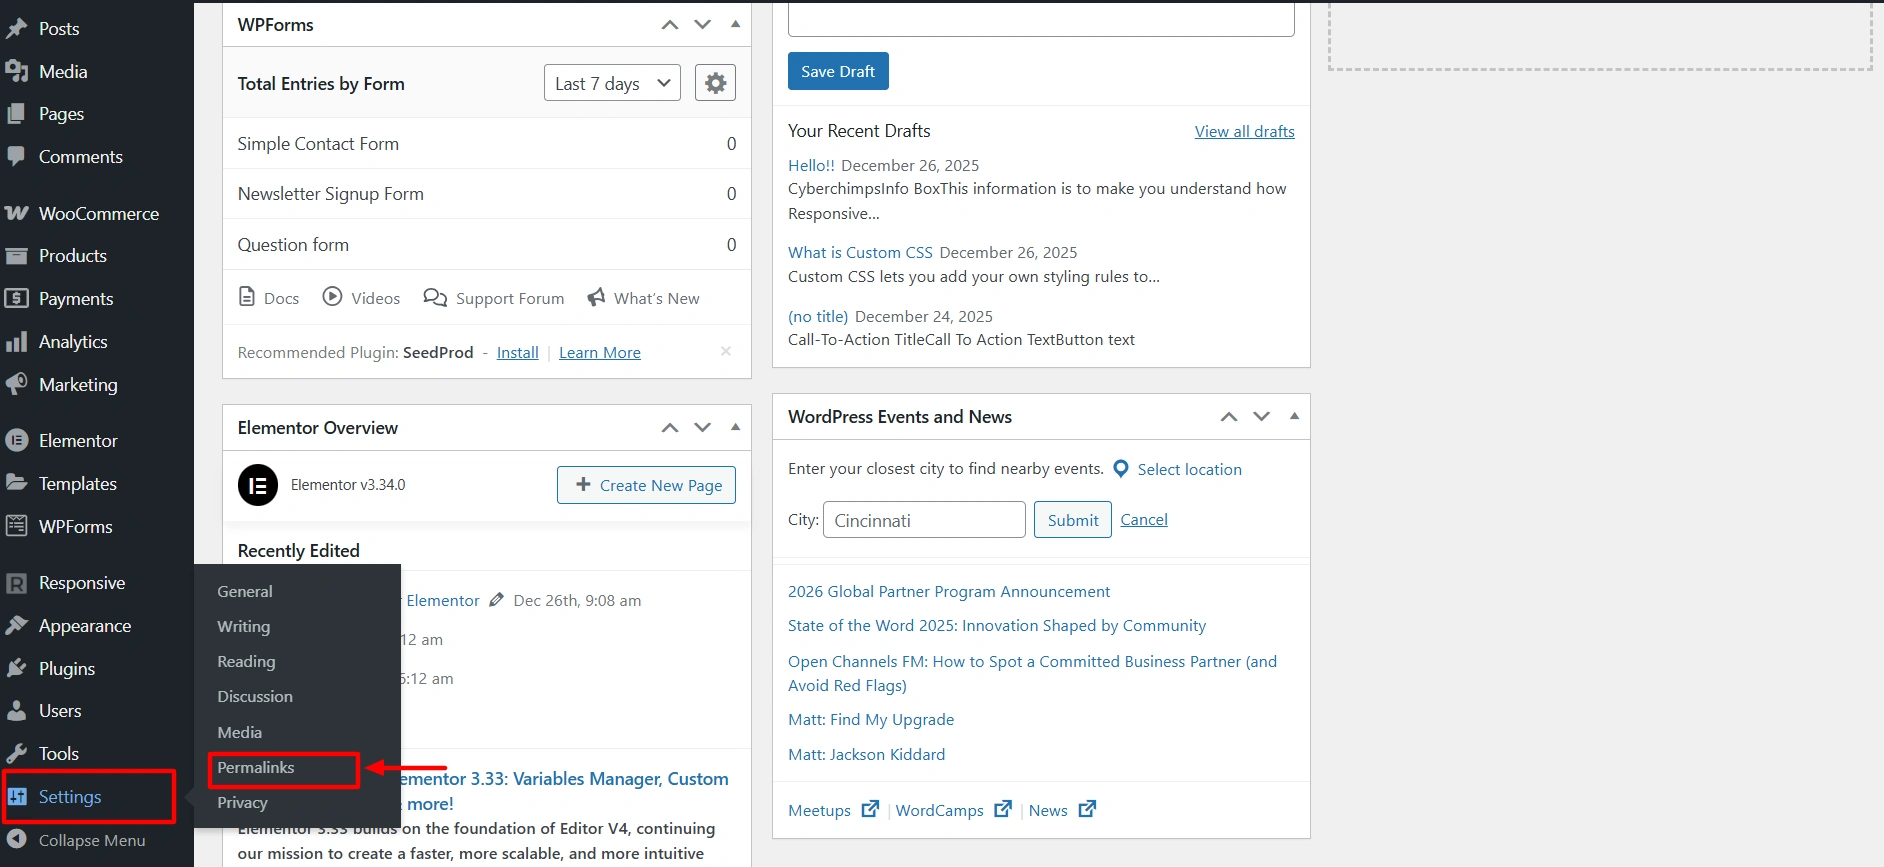Click the pencil edit icon beside Elementor
This screenshot has height=867, width=1884.
[x=497, y=600]
